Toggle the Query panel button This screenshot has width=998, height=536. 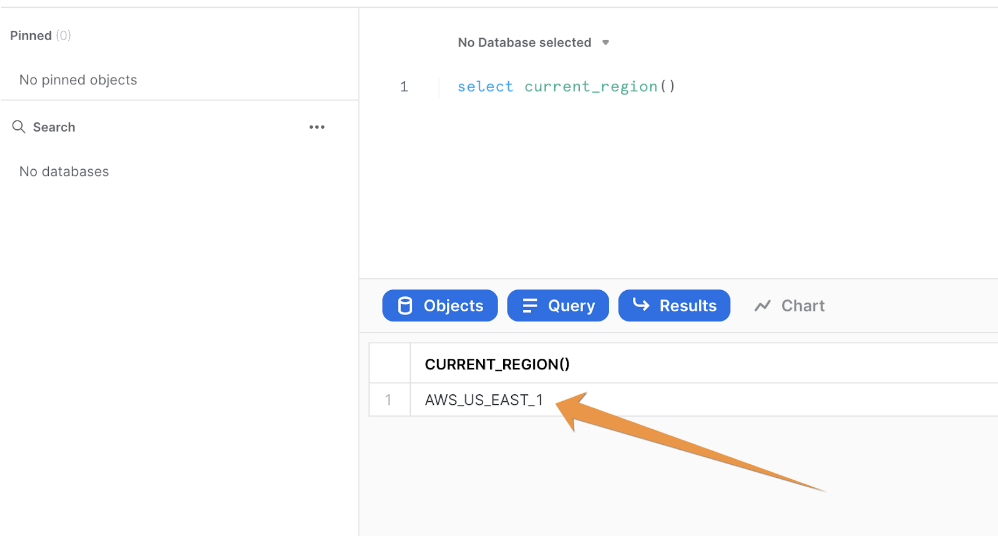(x=558, y=306)
